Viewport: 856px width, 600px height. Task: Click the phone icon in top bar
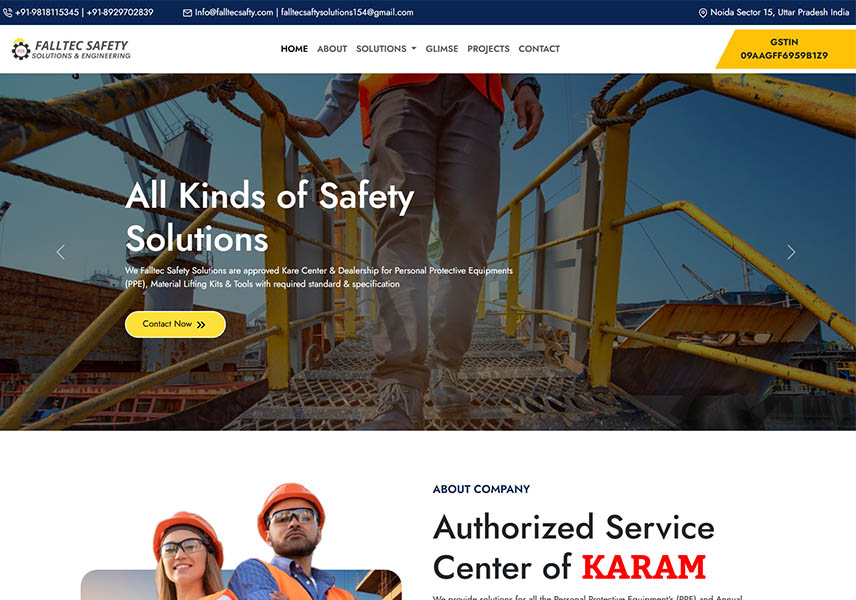(x=7, y=12)
